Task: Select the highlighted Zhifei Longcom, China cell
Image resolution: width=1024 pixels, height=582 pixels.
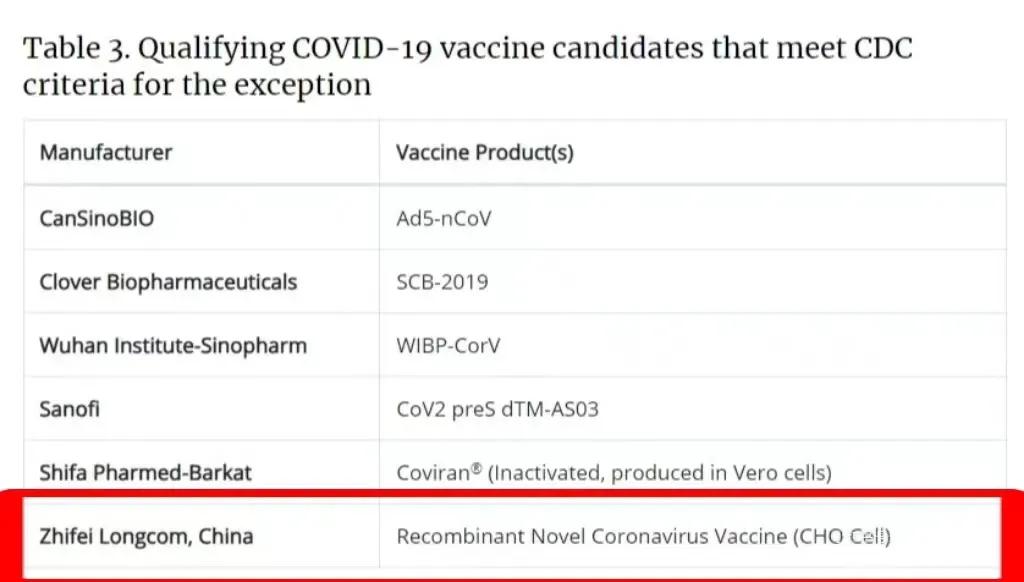Action: point(146,537)
